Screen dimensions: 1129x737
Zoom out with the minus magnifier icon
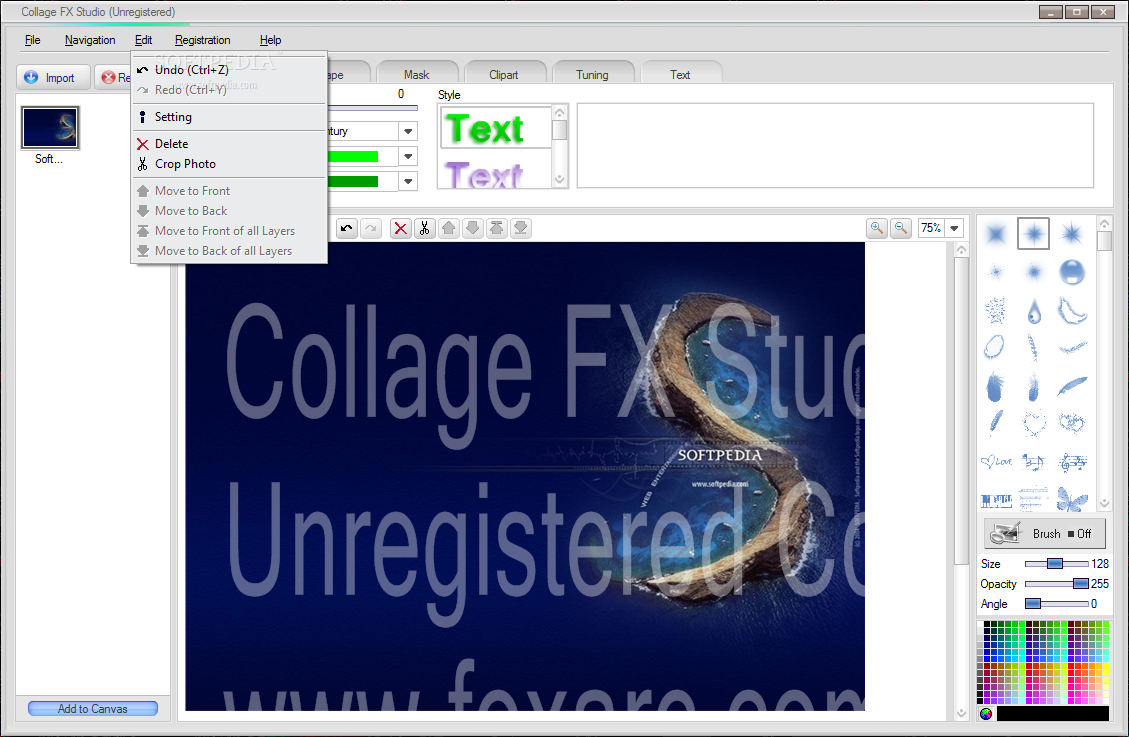tap(901, 228)
